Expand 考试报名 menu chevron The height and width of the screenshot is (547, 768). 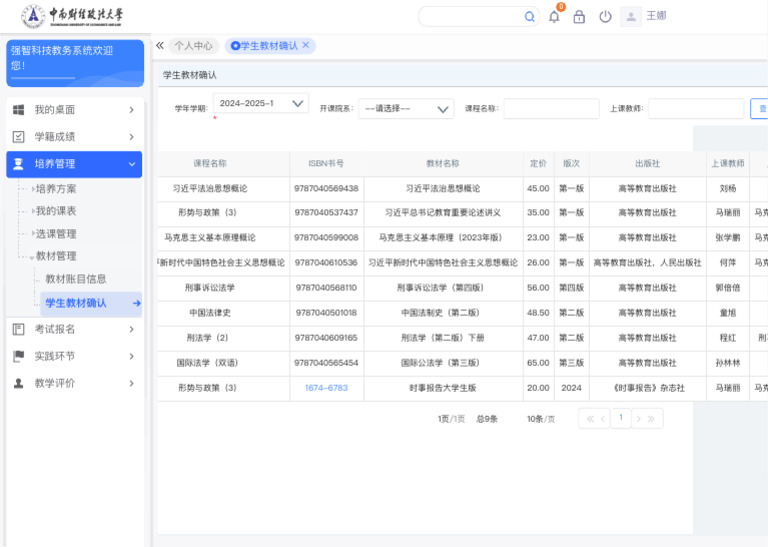pyautogui.click(x=131, y=329)
